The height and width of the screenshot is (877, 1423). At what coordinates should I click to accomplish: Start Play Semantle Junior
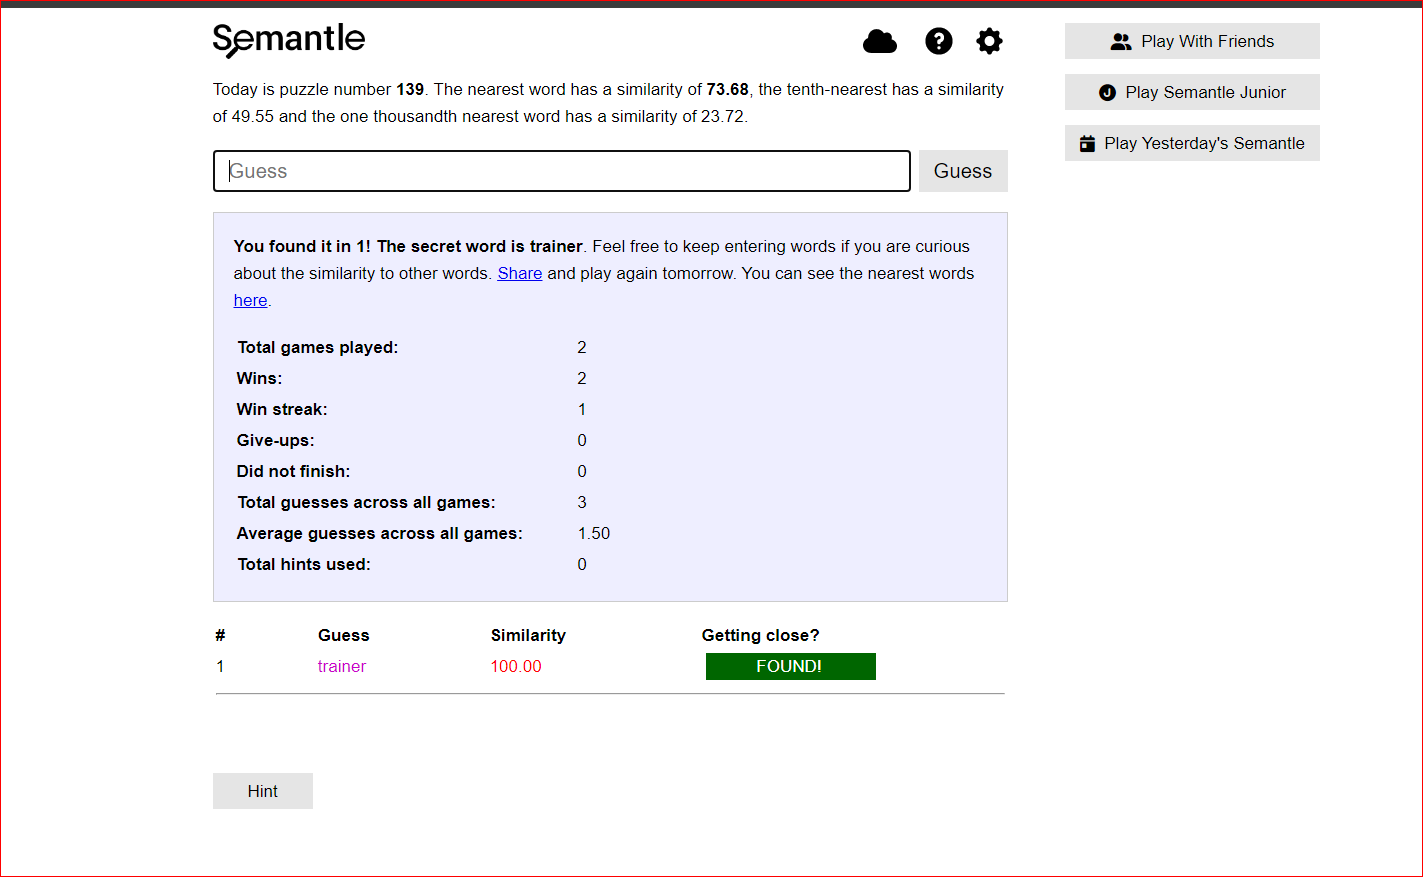pyautogui.click(x=1191, y=92)
